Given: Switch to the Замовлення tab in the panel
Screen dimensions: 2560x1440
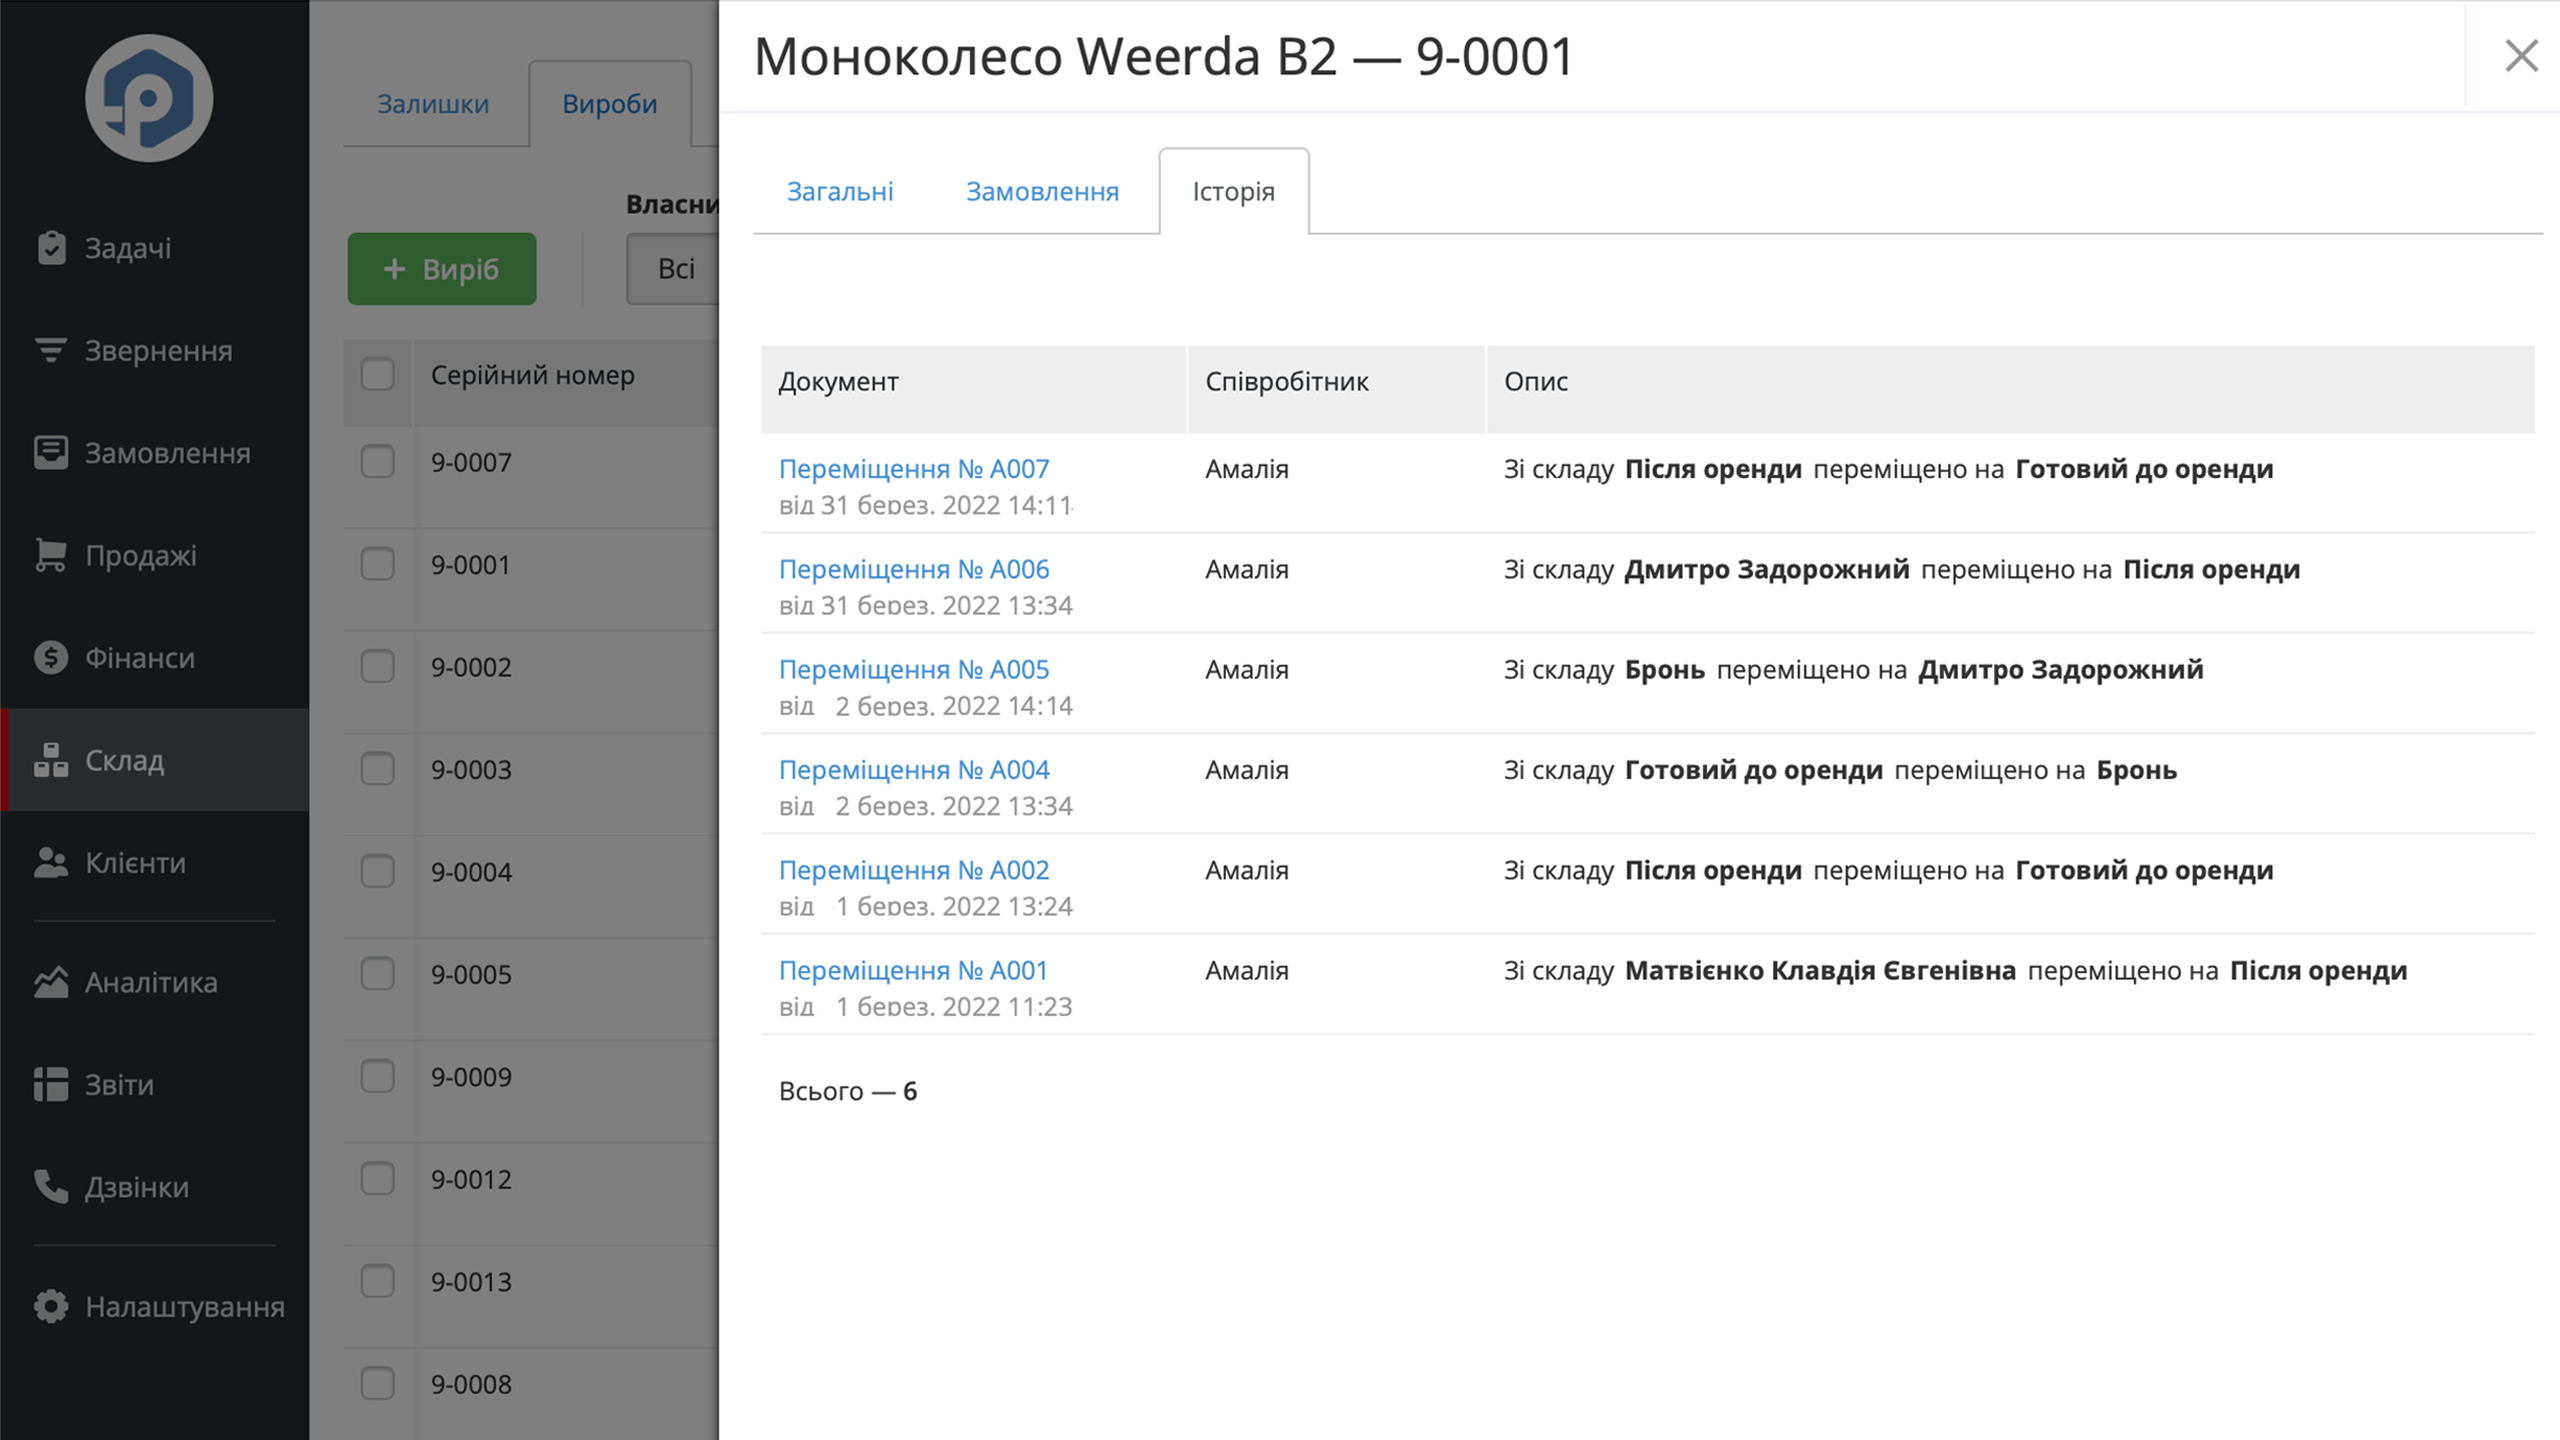Looking at the screenshot, I should point(1042,191).
